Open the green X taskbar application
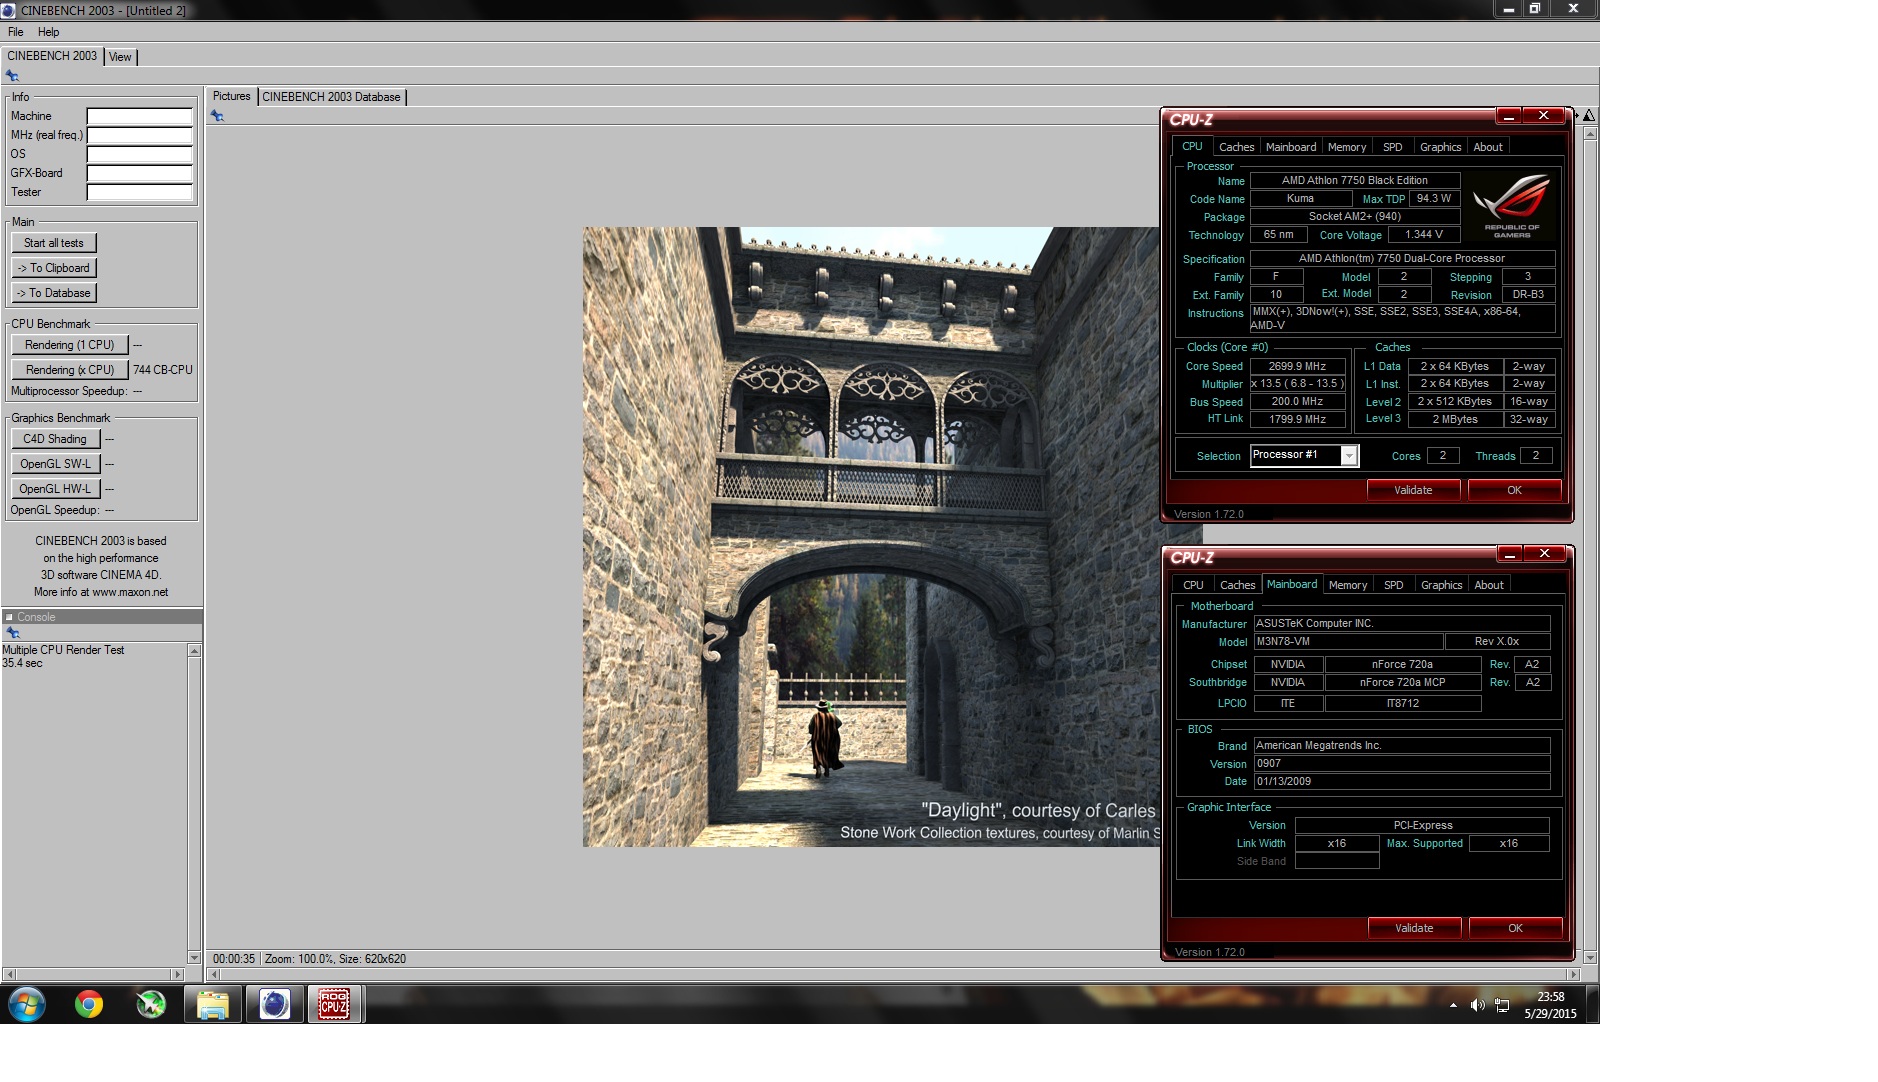 (x=151, y=1004)
